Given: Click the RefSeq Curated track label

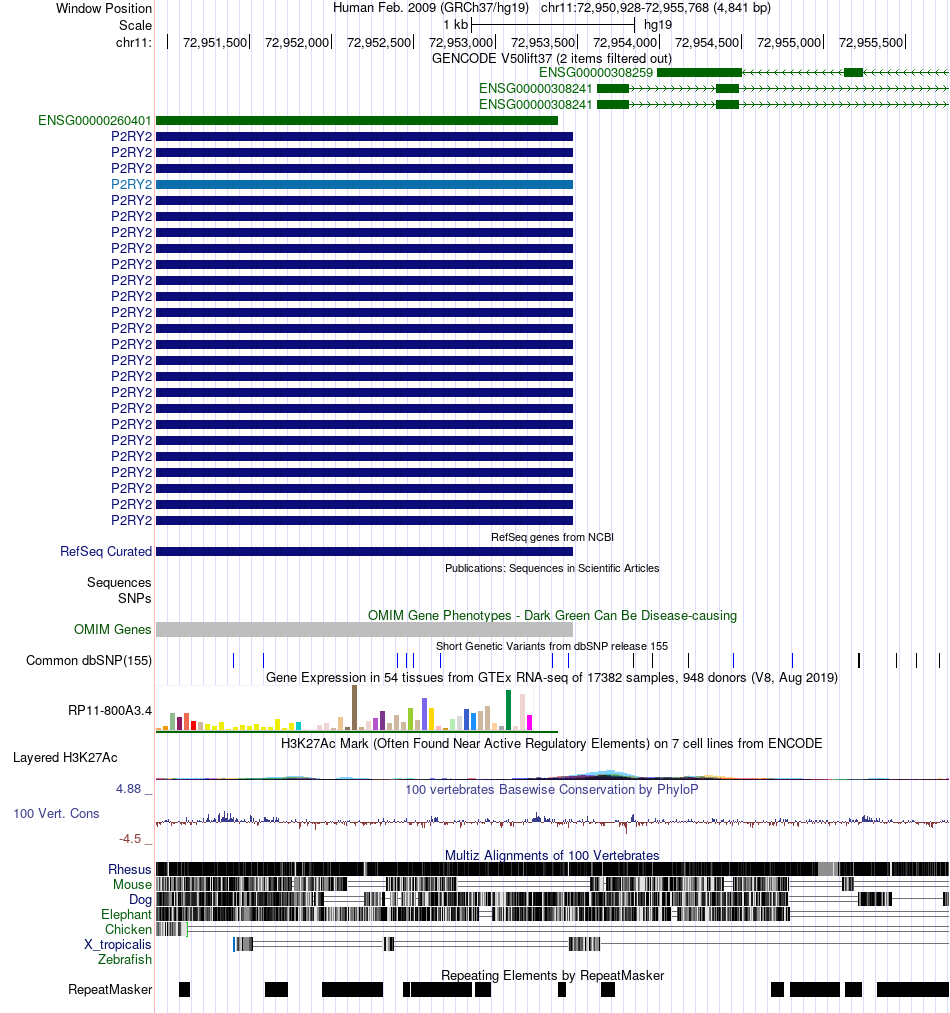Looking at the screenshot, I should tap(106, 551).
